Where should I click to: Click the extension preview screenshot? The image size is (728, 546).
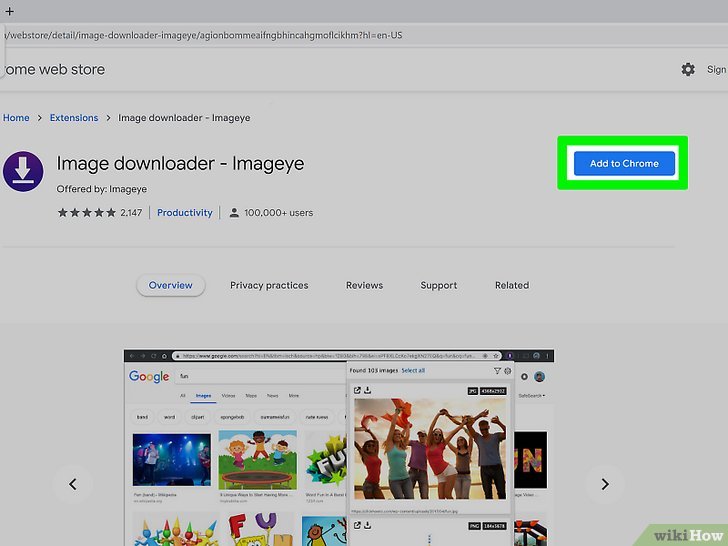(339, 448)
